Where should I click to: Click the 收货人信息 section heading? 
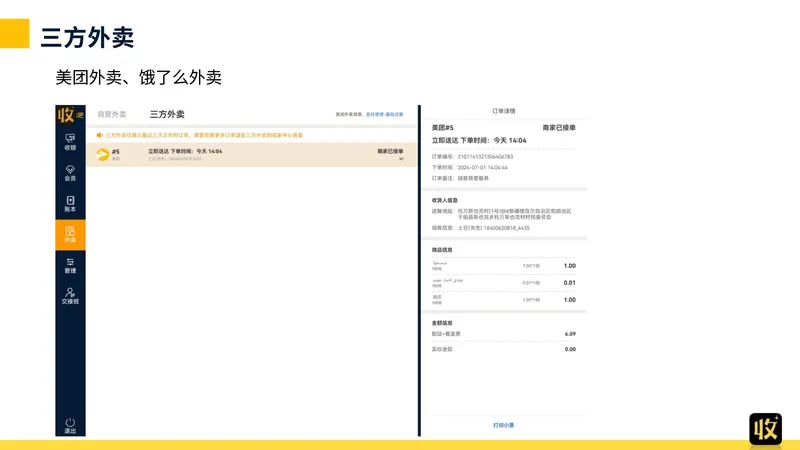[444, 200]
